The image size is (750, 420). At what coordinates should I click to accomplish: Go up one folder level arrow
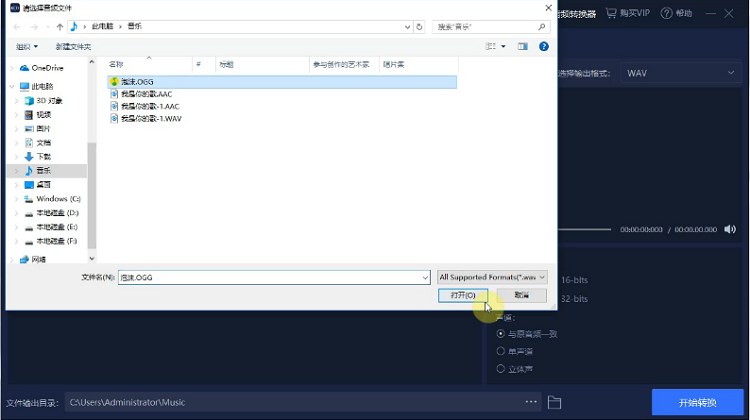pos(60,27)
